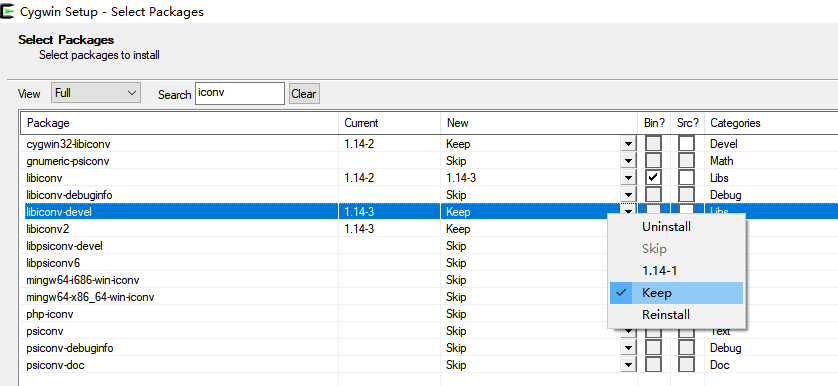Click the Cygwin logo icon in title bar
The height and width of the screenshot is (386, 838).
tap(7, 11)
